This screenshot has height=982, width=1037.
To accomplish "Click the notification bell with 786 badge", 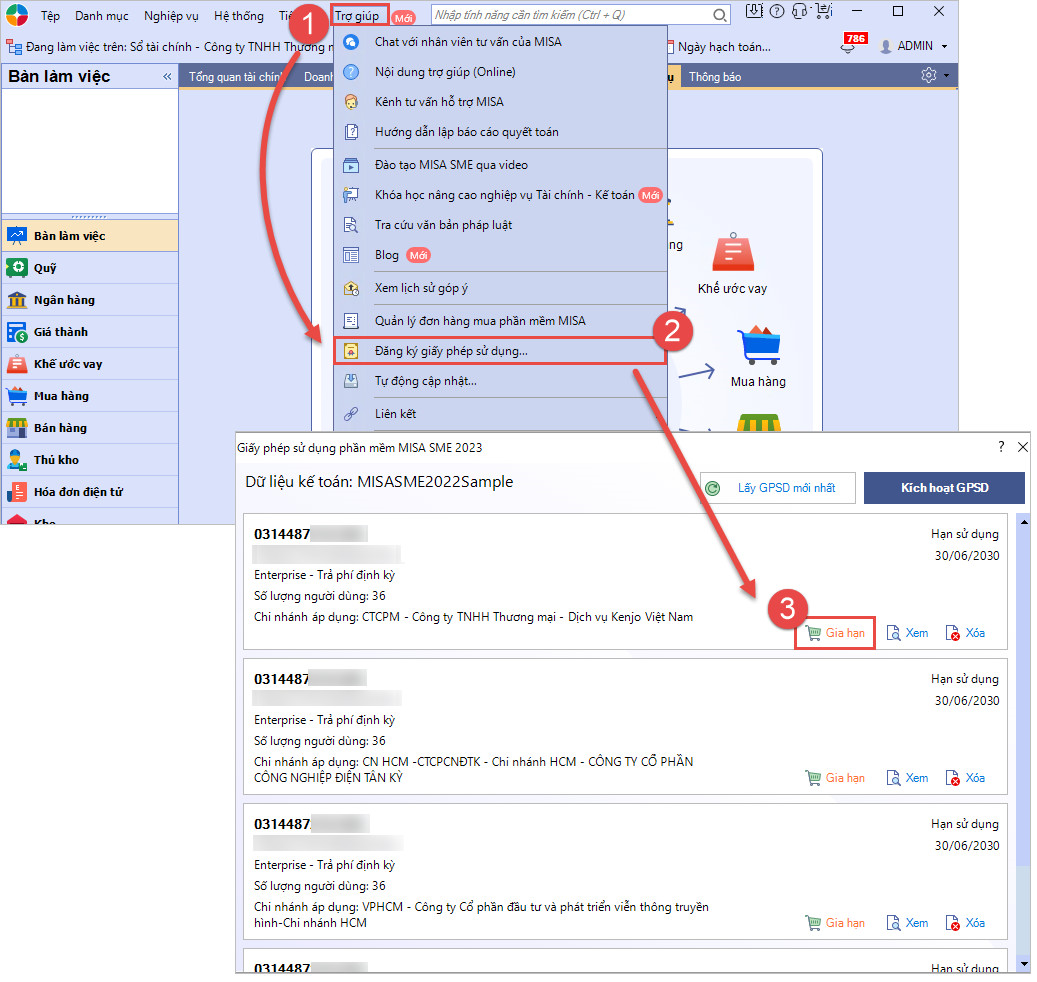I will pos(851,46).
